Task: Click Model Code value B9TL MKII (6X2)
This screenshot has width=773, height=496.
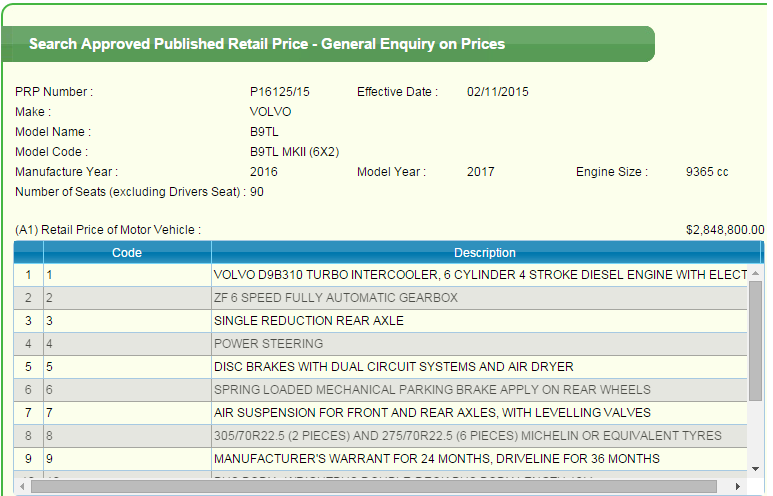Action: [x=294, y=152]
